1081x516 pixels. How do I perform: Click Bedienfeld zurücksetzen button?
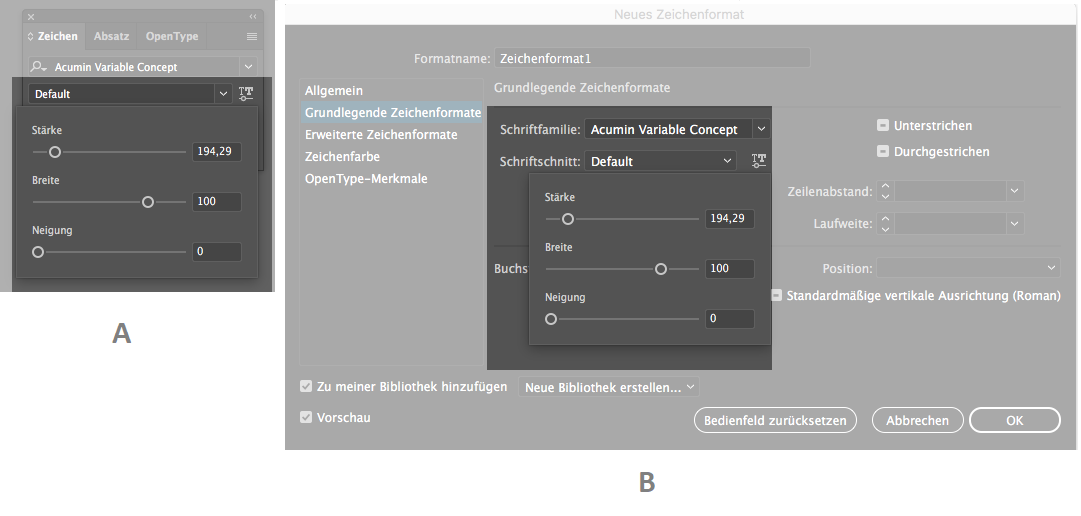point(775,420)
